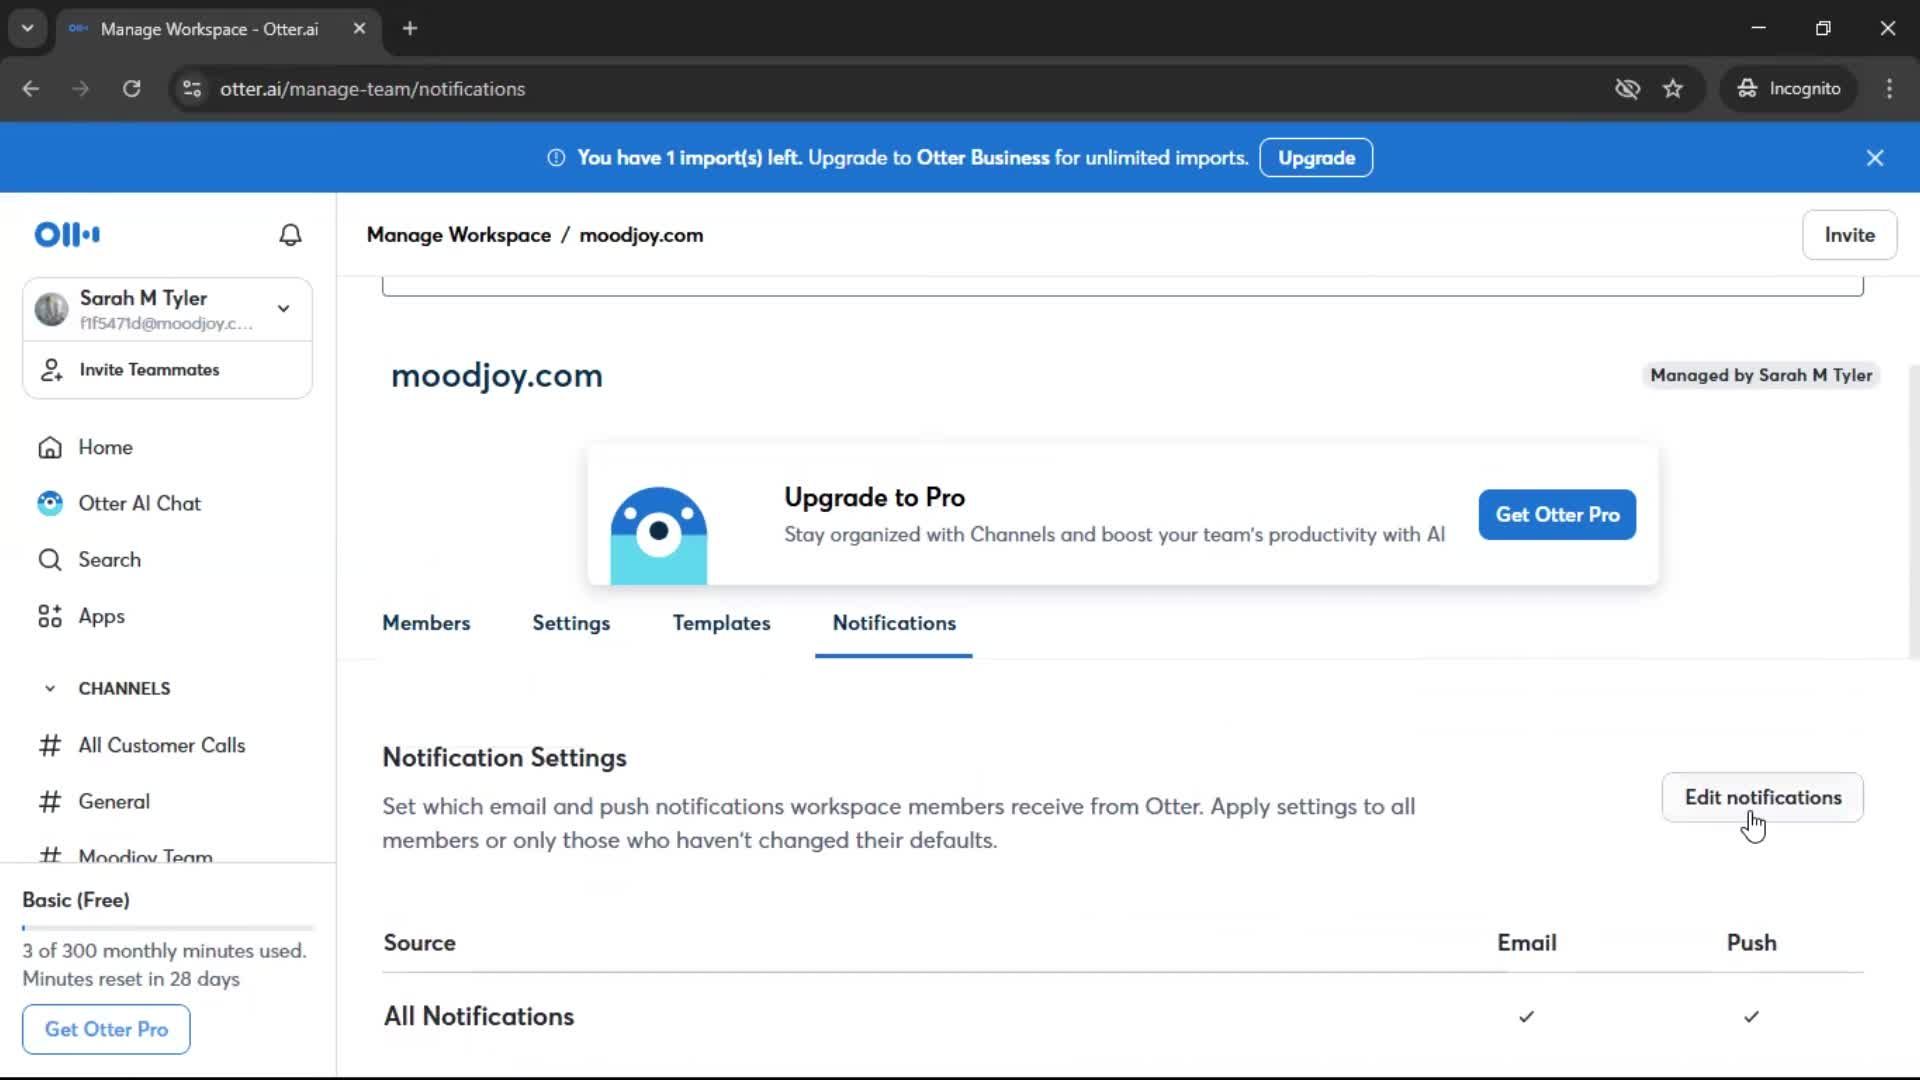The image size is (1920, 1080).
Task: Switch to Templates tab
Action: click(721, 623)
